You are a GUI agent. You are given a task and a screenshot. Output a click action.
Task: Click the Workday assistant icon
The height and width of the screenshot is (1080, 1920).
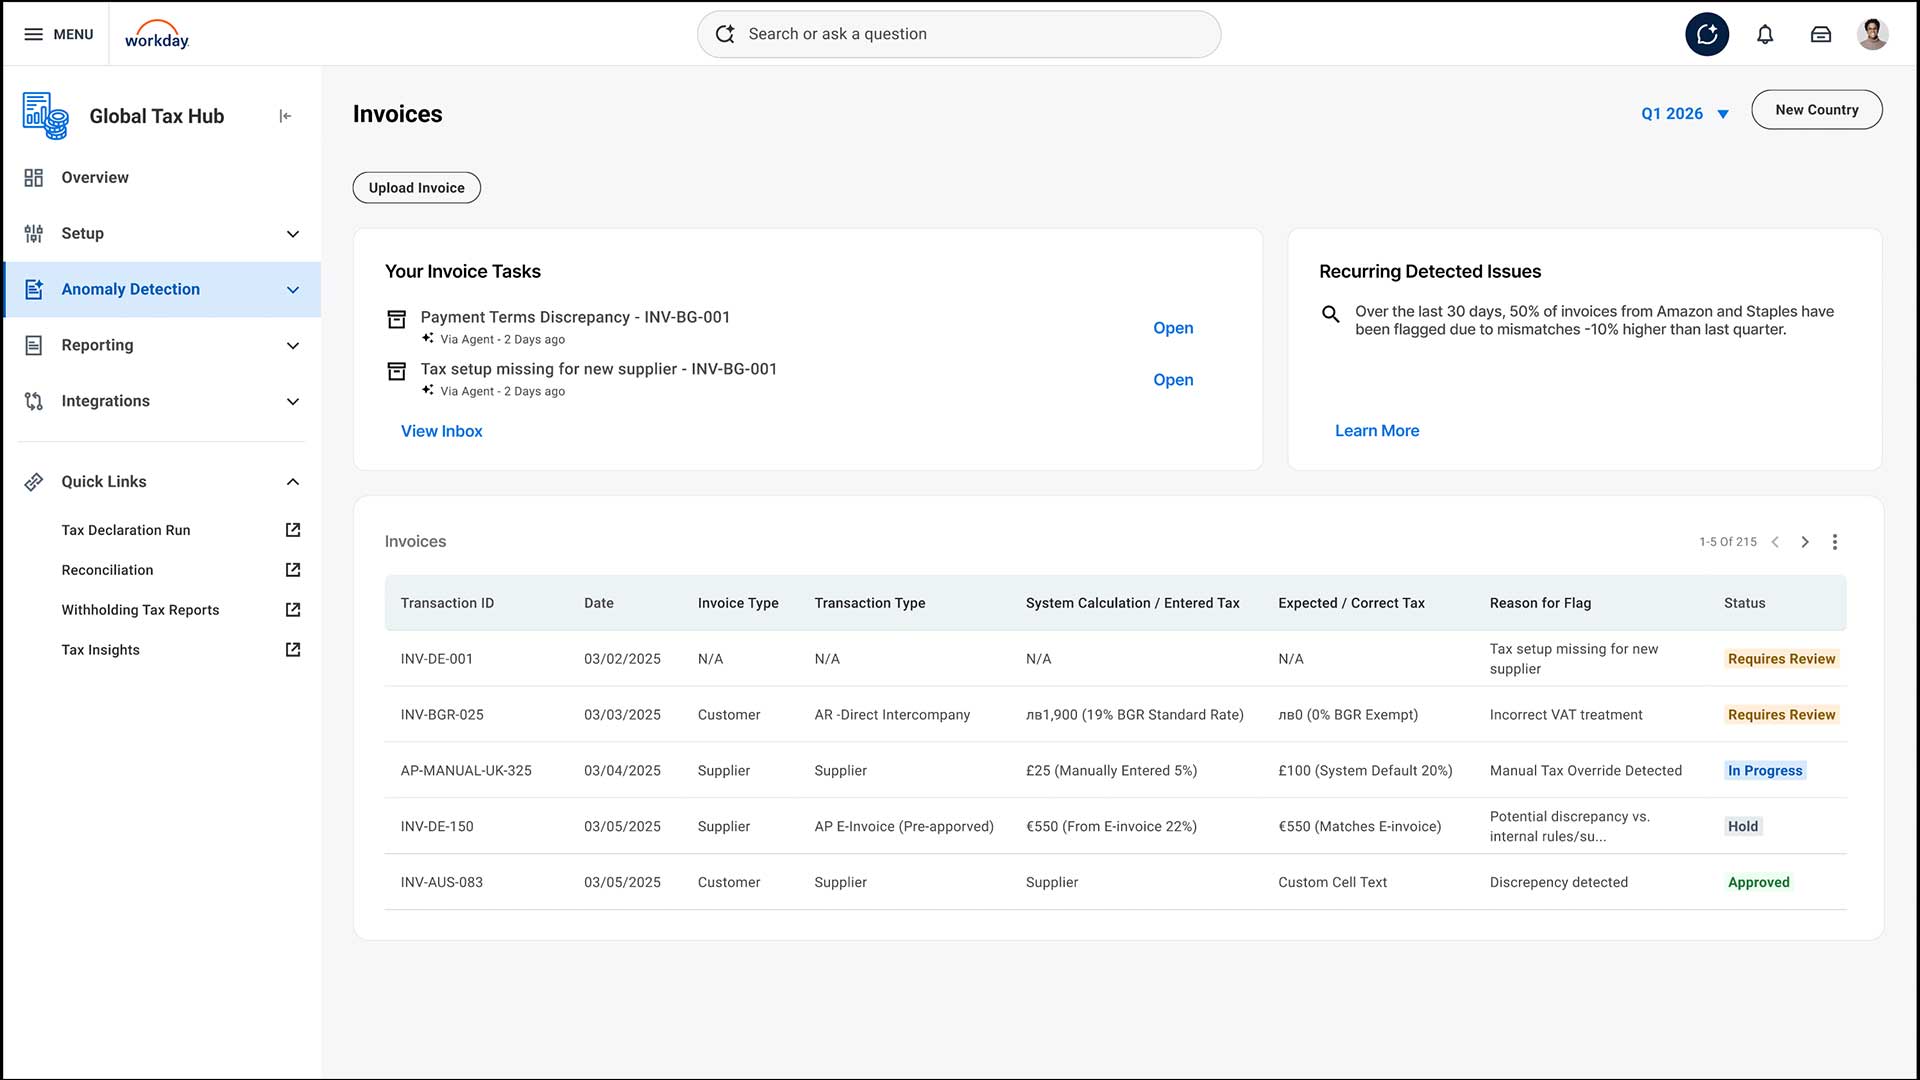1707,34
